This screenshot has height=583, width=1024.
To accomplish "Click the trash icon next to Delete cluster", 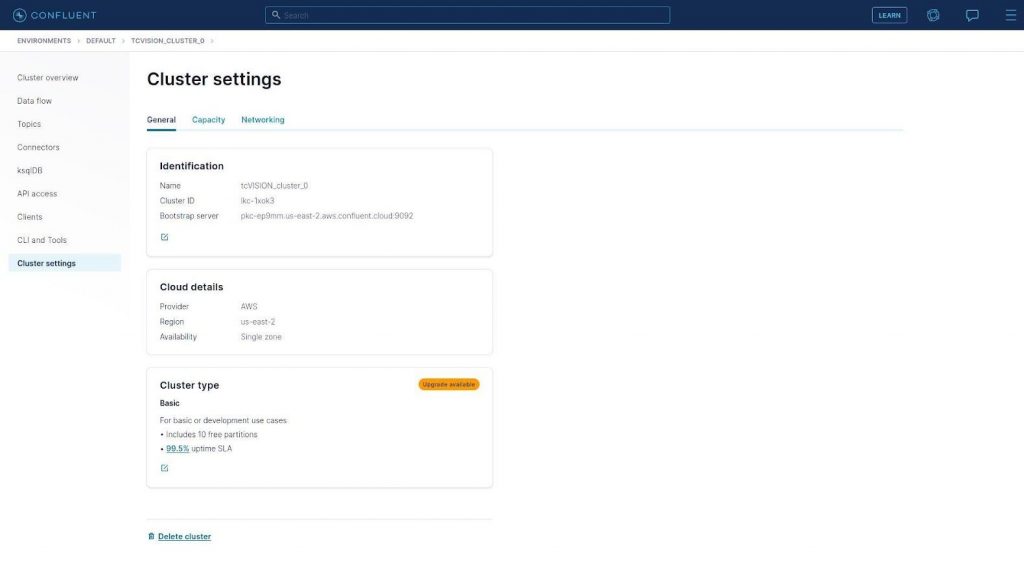I will tap(150, 536).
